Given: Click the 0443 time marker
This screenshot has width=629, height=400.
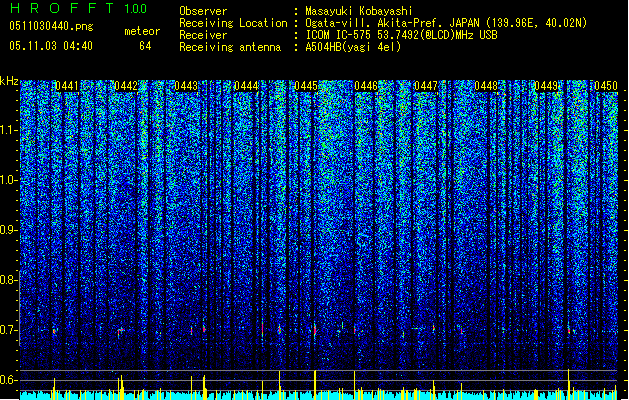Looking at the screenshot, I should pos(186,86).
